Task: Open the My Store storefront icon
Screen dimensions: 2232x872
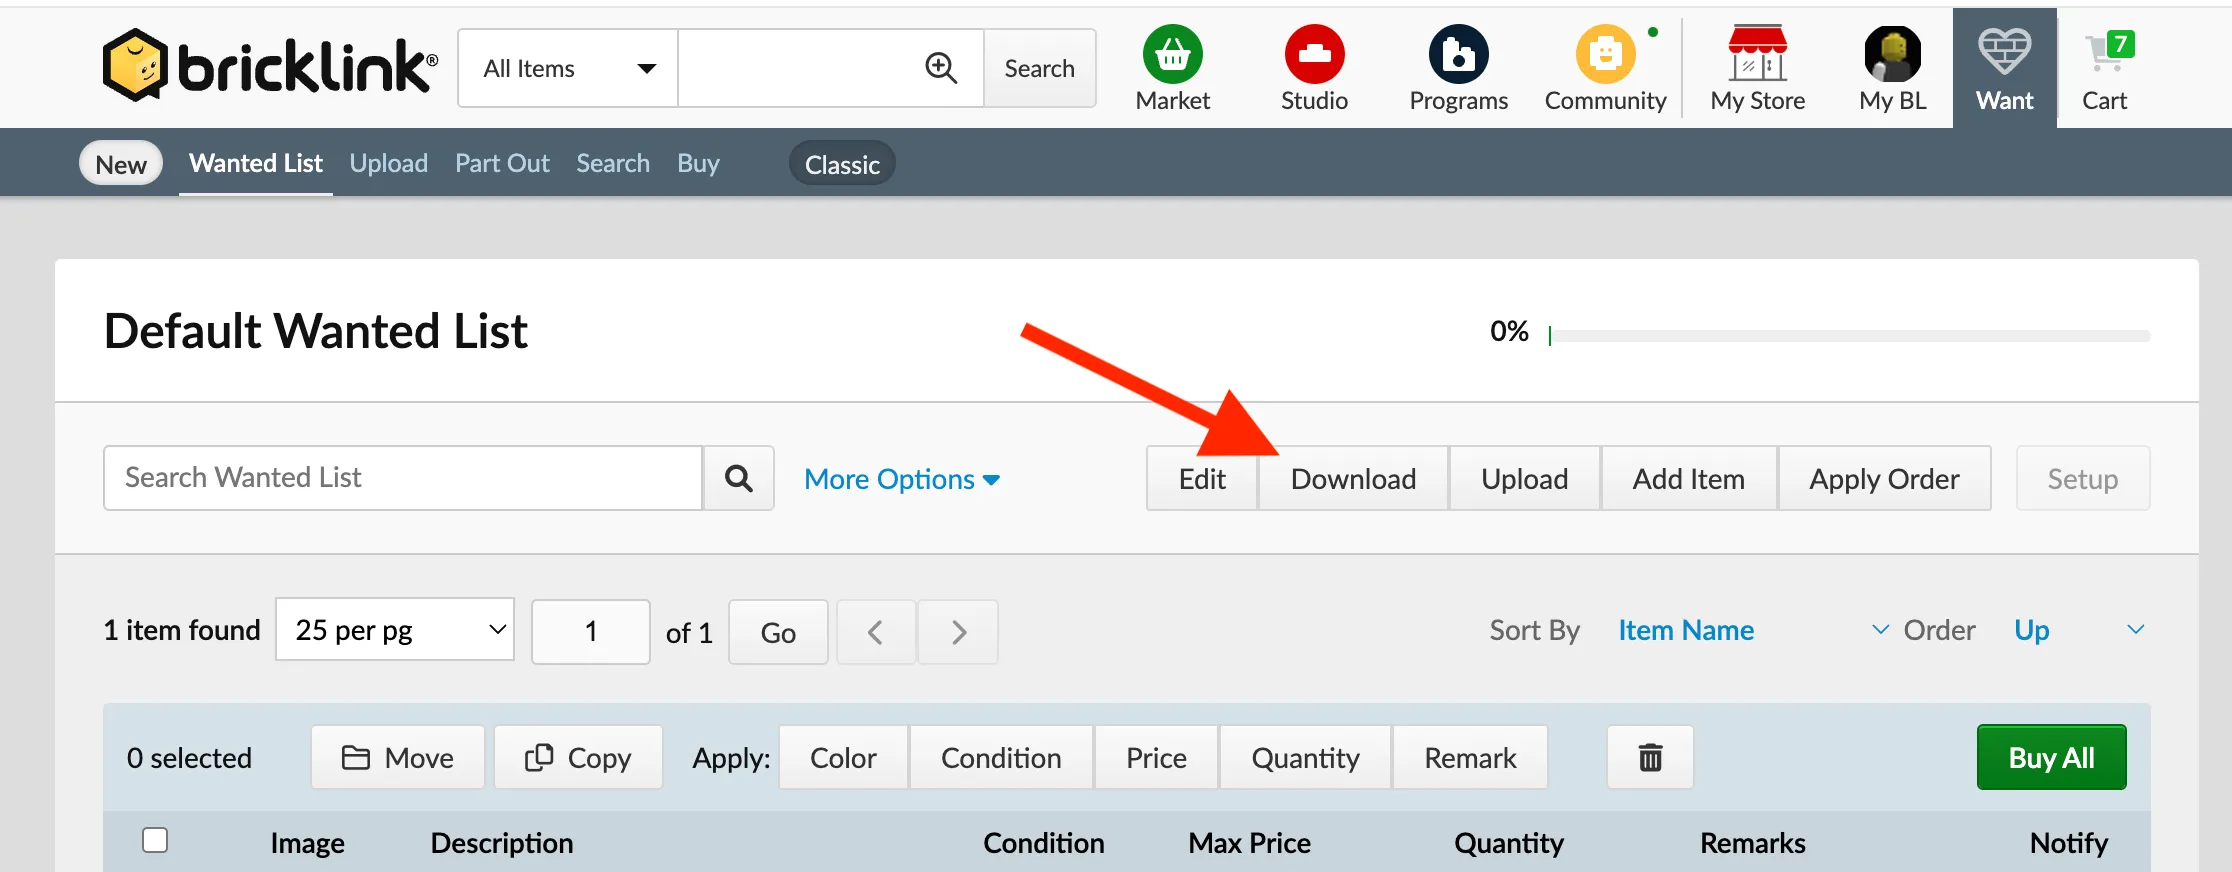Action: tap(1757, 54)
